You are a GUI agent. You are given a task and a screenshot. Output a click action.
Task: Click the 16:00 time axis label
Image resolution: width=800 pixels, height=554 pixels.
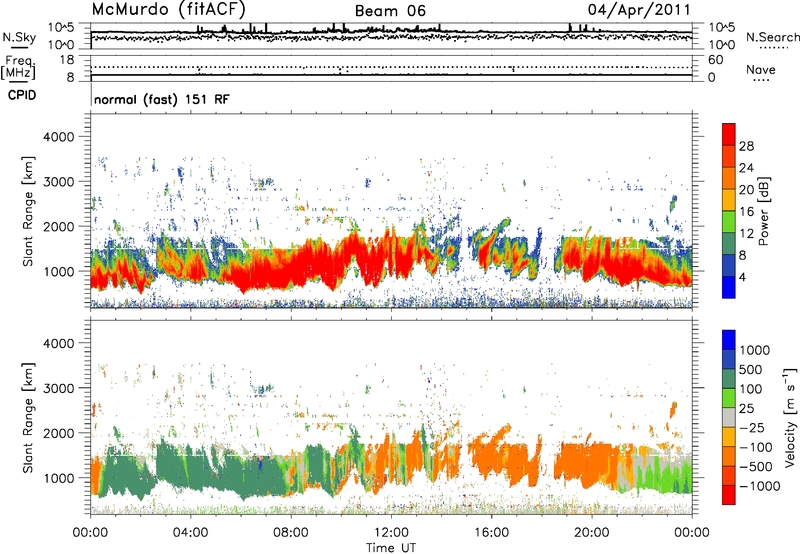[x=491, y=533]
